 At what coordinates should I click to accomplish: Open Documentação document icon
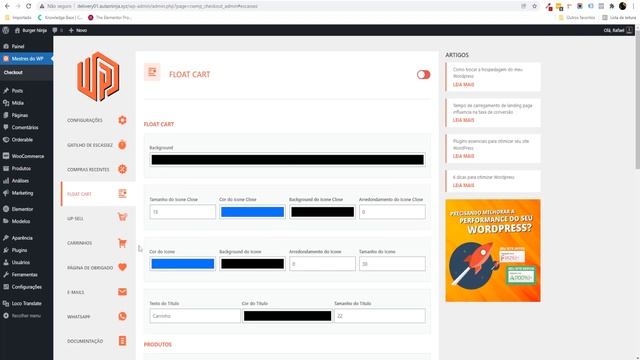(x=122, y=340)
